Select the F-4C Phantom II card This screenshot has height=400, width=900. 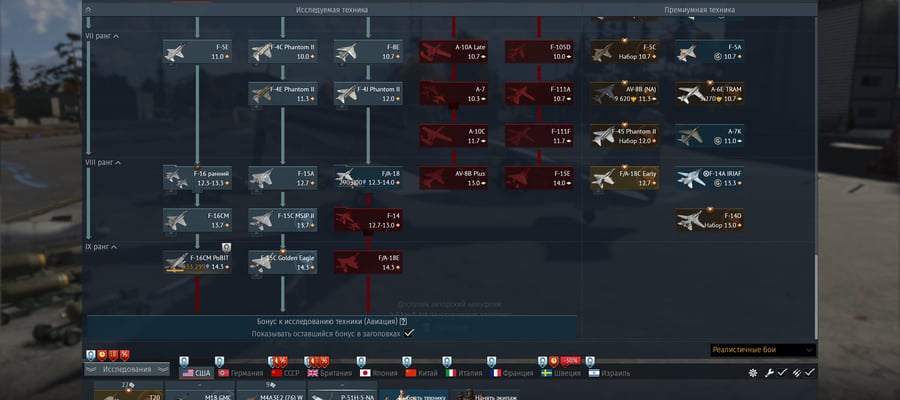click(x=283, y=52)
